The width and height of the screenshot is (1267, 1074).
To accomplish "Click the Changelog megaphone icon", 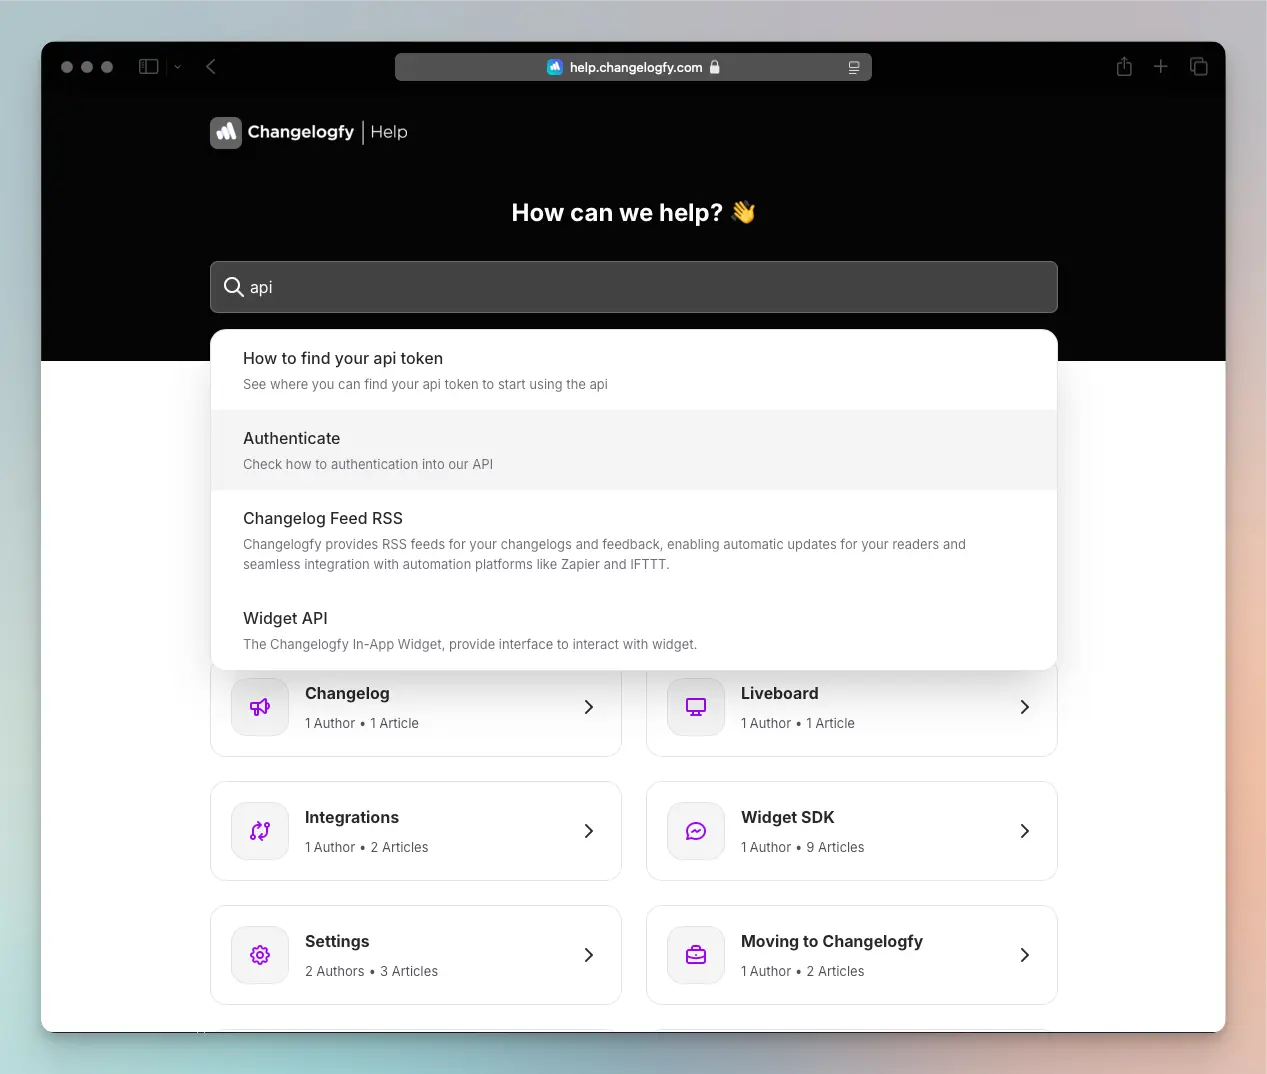I will 260,707.
